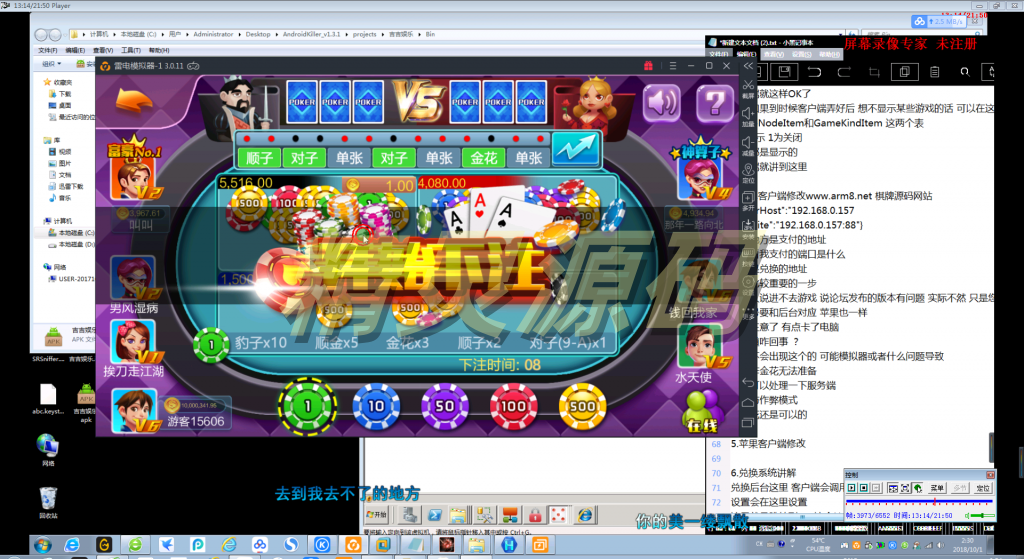Click the emulator Android back arrow icon

(x=748, y=381)
